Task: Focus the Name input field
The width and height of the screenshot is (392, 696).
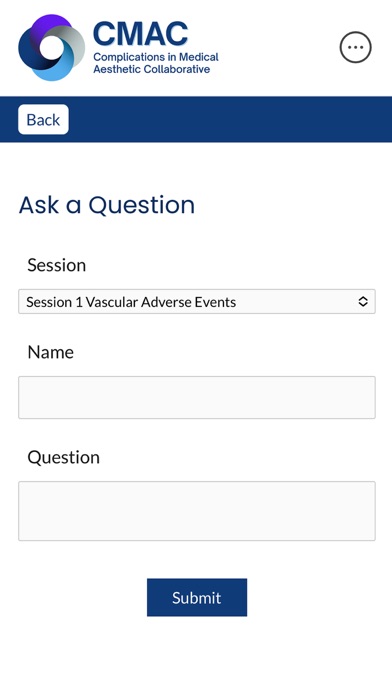Action: click(x=197, y=397)
